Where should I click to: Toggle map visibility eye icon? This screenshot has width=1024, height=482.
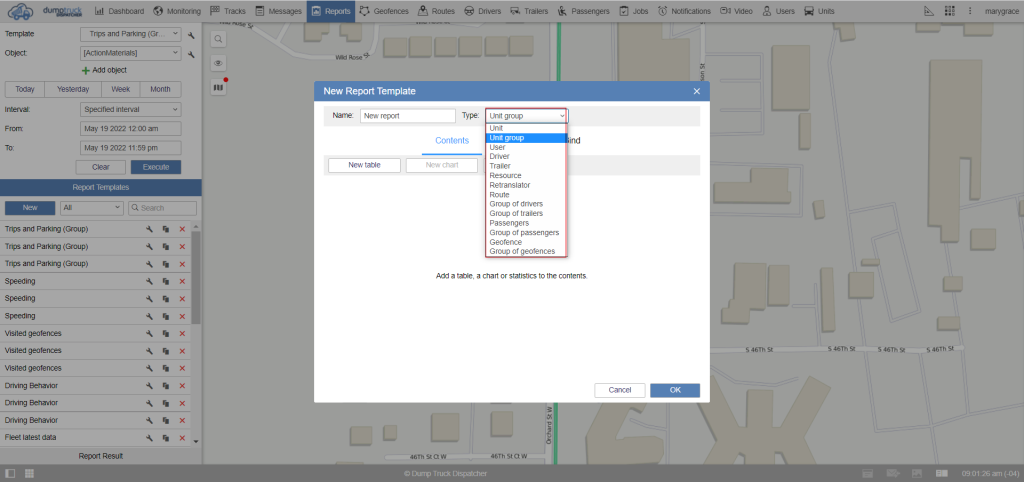pyautogui.click(x=218, y=63)
